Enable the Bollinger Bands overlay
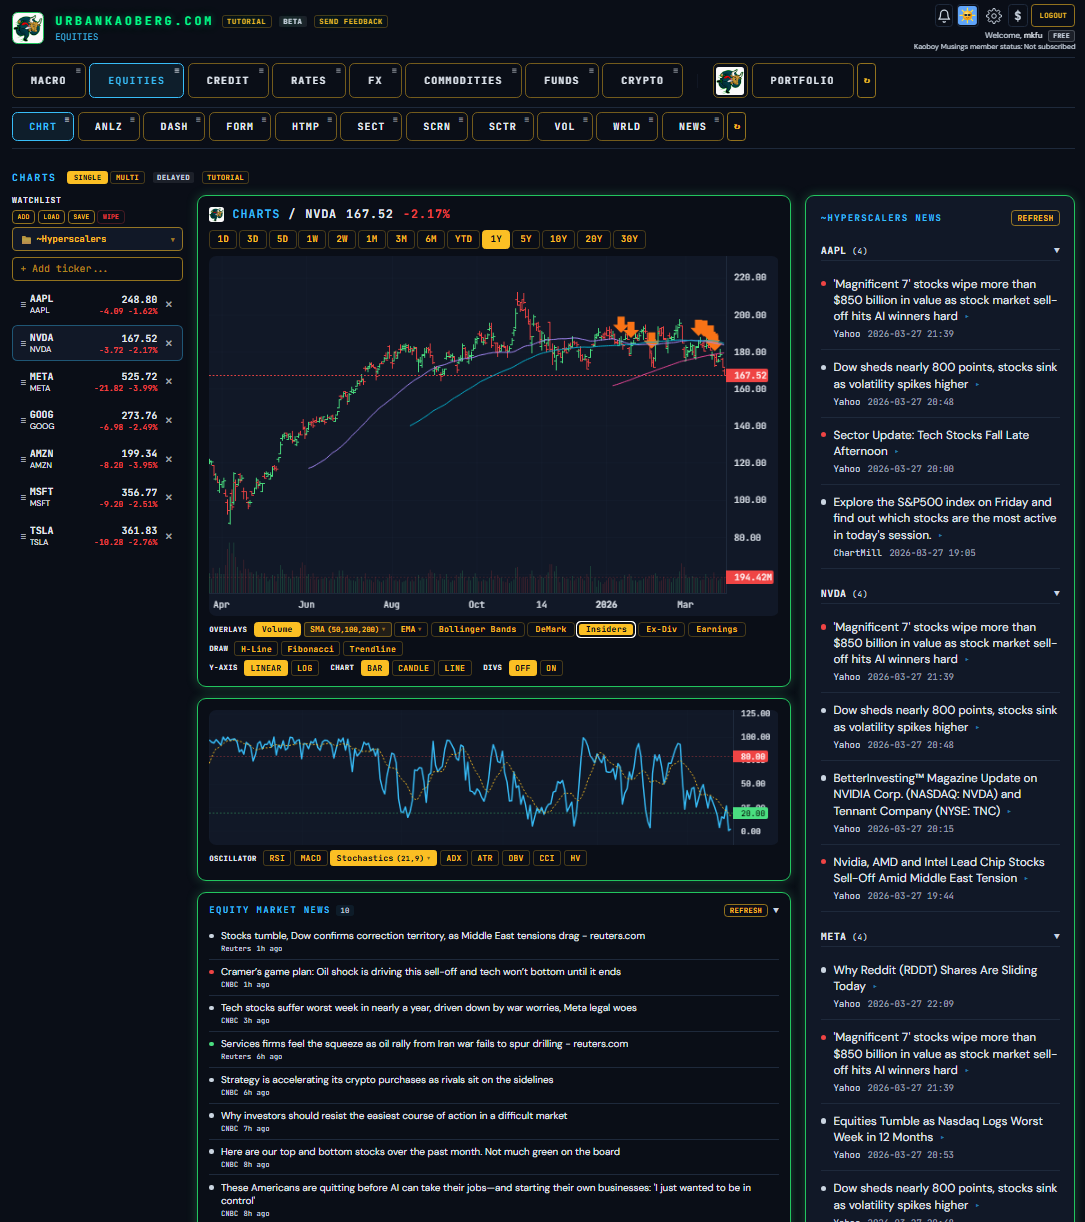1085x1222 pixels. pyautogui.click(x=477, y=629)
